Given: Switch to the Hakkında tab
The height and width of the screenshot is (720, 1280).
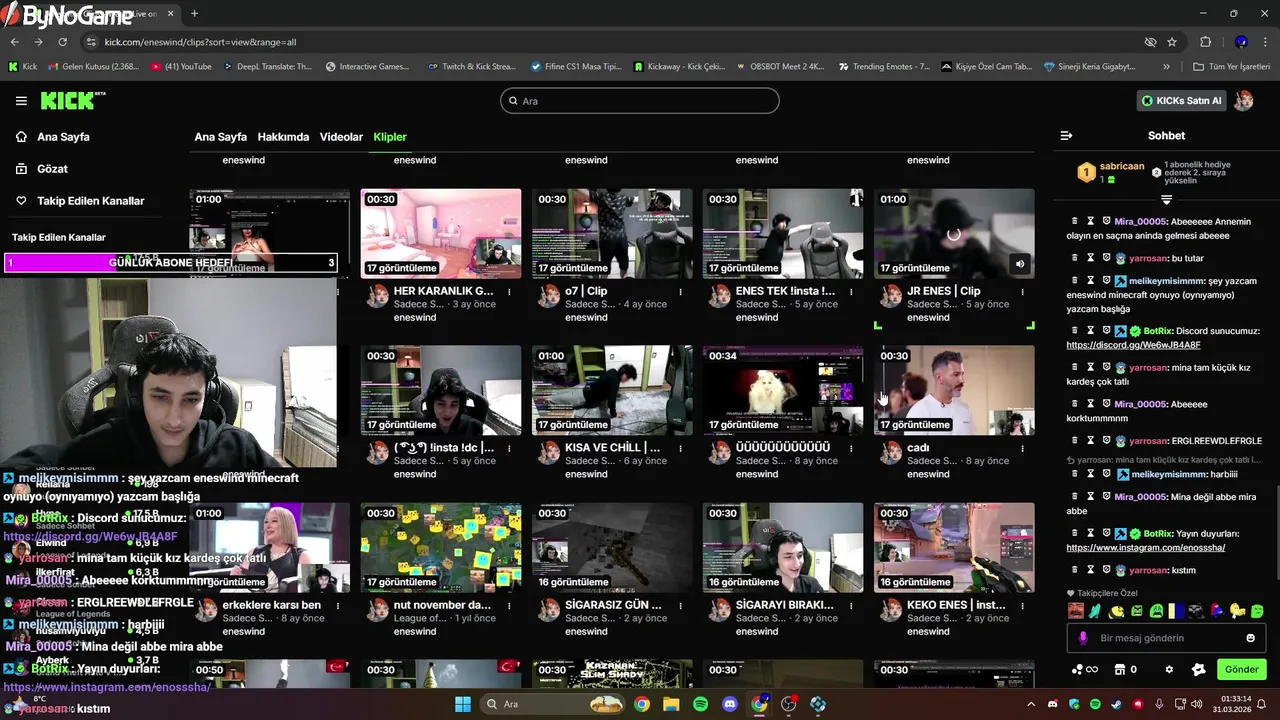Looking at the screenshot, I should [x=283, y=137].
